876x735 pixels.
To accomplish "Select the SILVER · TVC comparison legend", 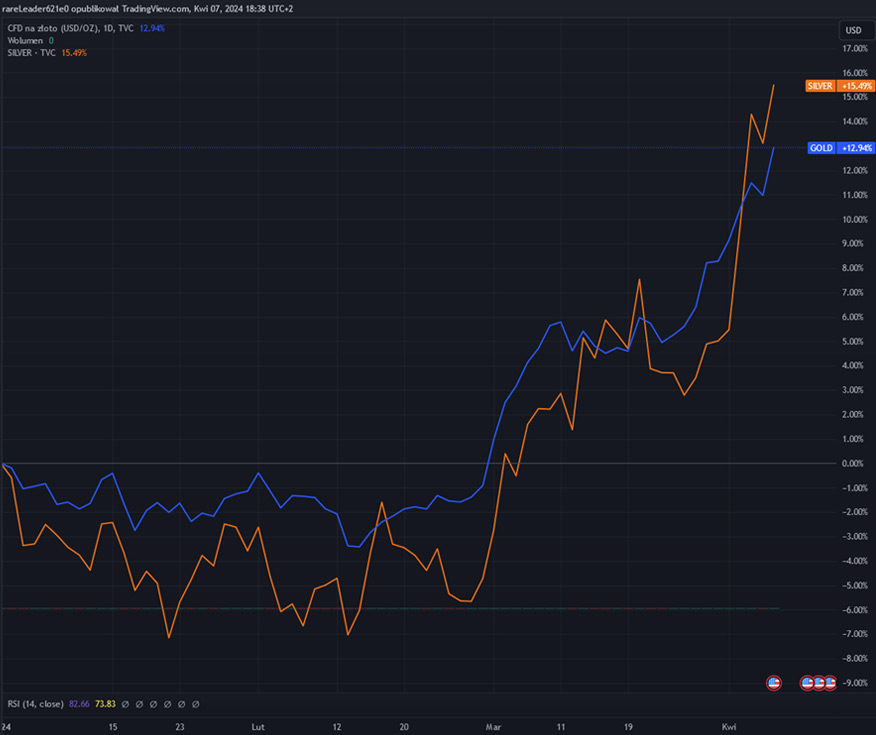I will [x=32, y=52].
